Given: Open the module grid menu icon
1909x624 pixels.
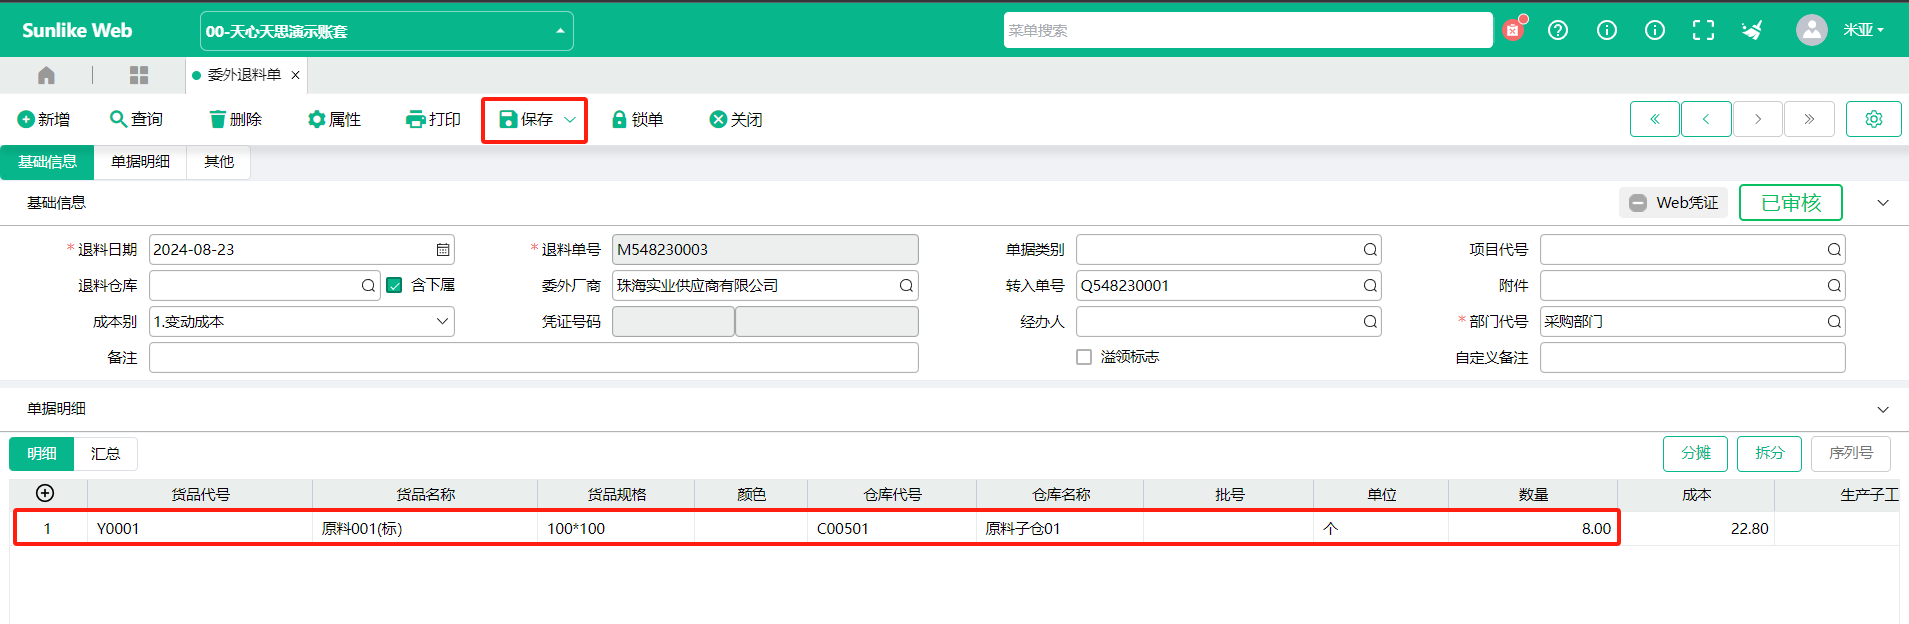Looking at the screenshot, I should click(x=139, y=75).
